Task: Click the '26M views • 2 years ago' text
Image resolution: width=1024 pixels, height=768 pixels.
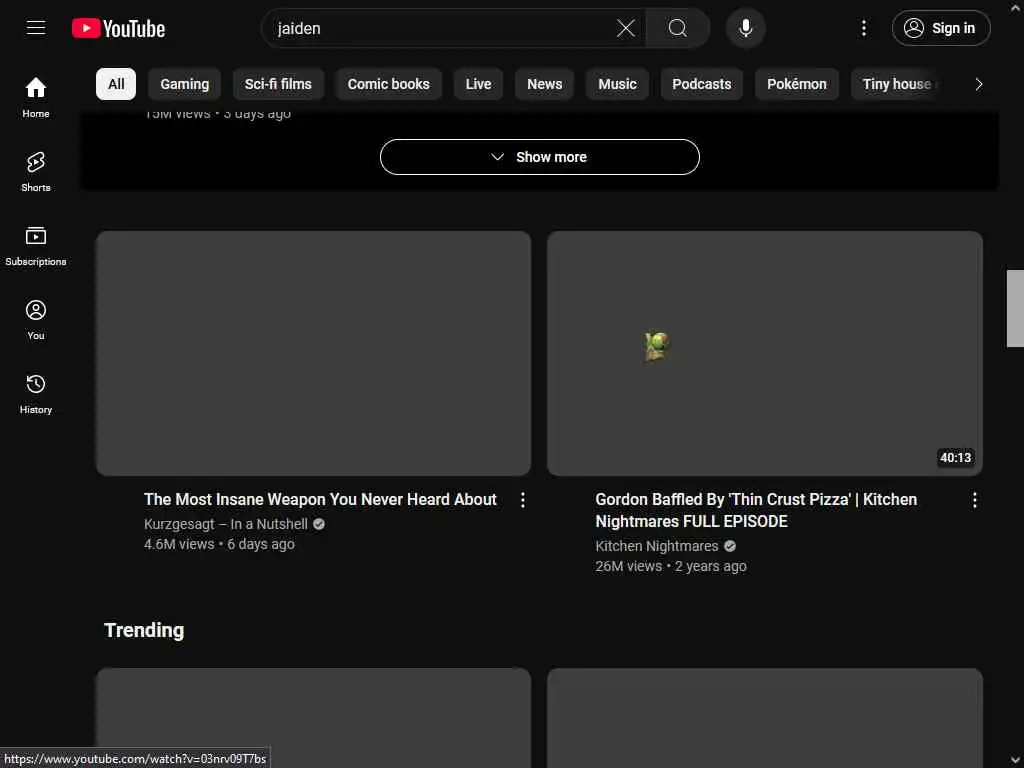Action: click(x=671, y=566)
